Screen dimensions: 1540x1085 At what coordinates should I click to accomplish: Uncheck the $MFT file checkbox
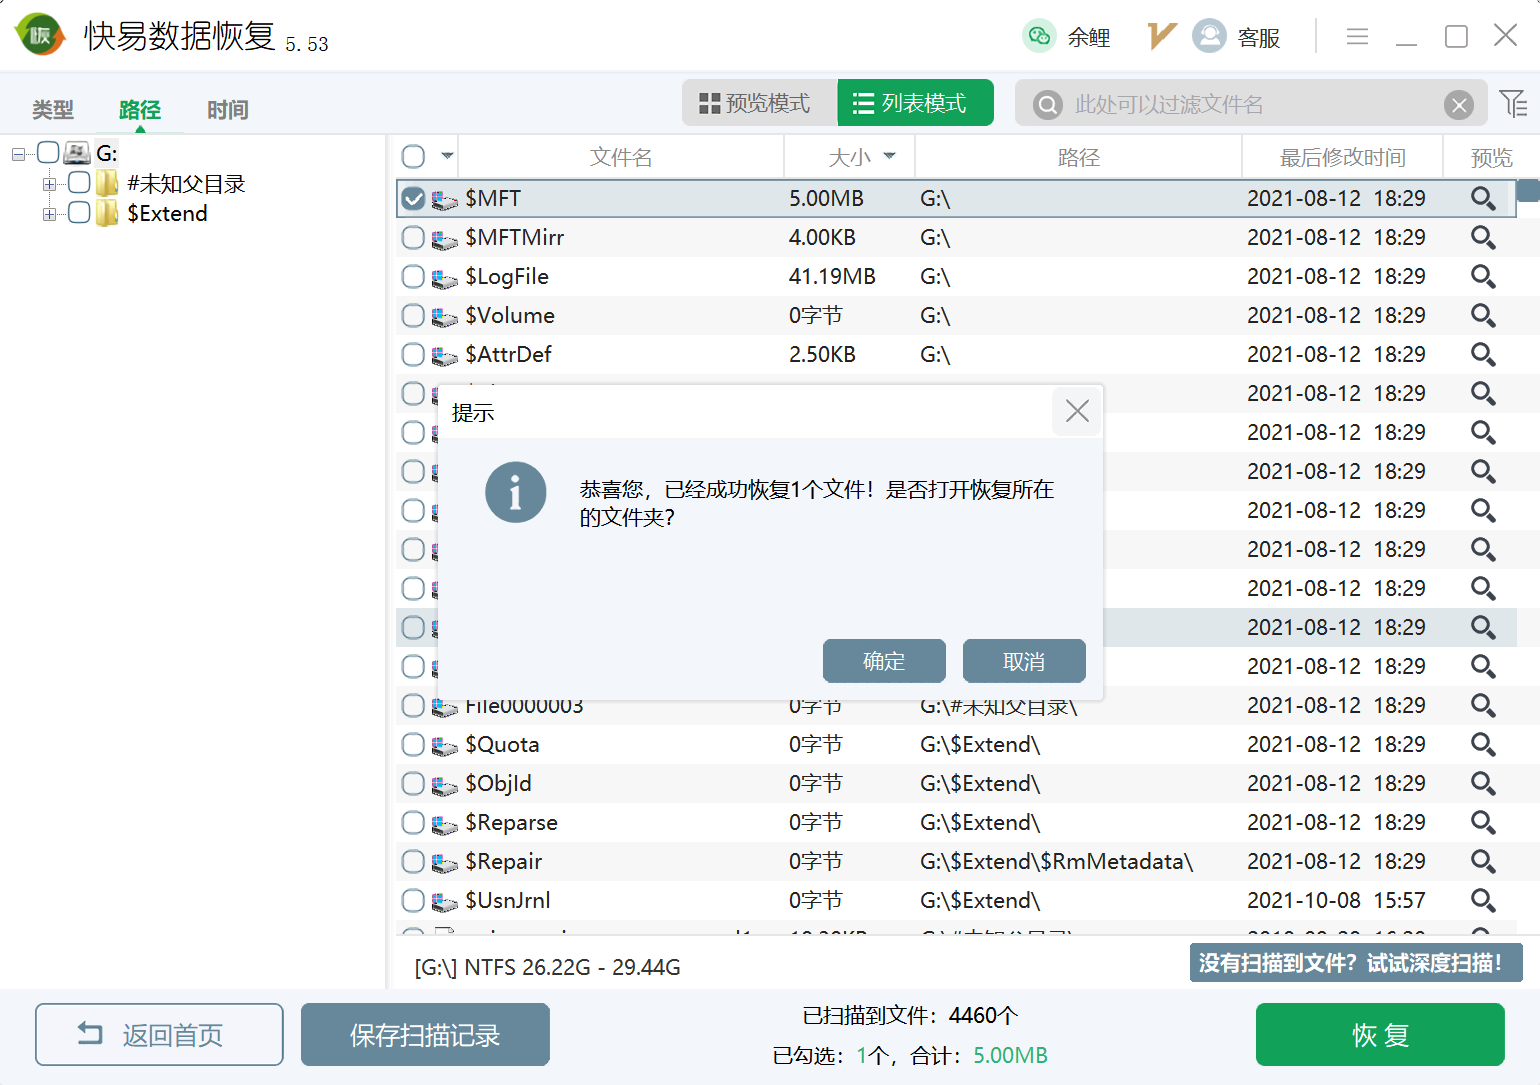[x=413, y=199]
